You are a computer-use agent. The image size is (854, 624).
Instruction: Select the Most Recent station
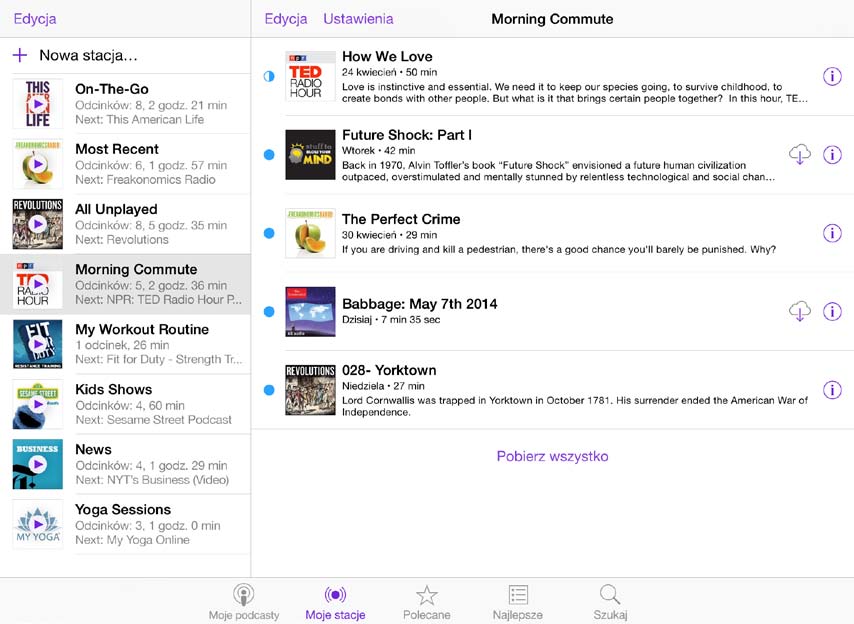[125, 163]
